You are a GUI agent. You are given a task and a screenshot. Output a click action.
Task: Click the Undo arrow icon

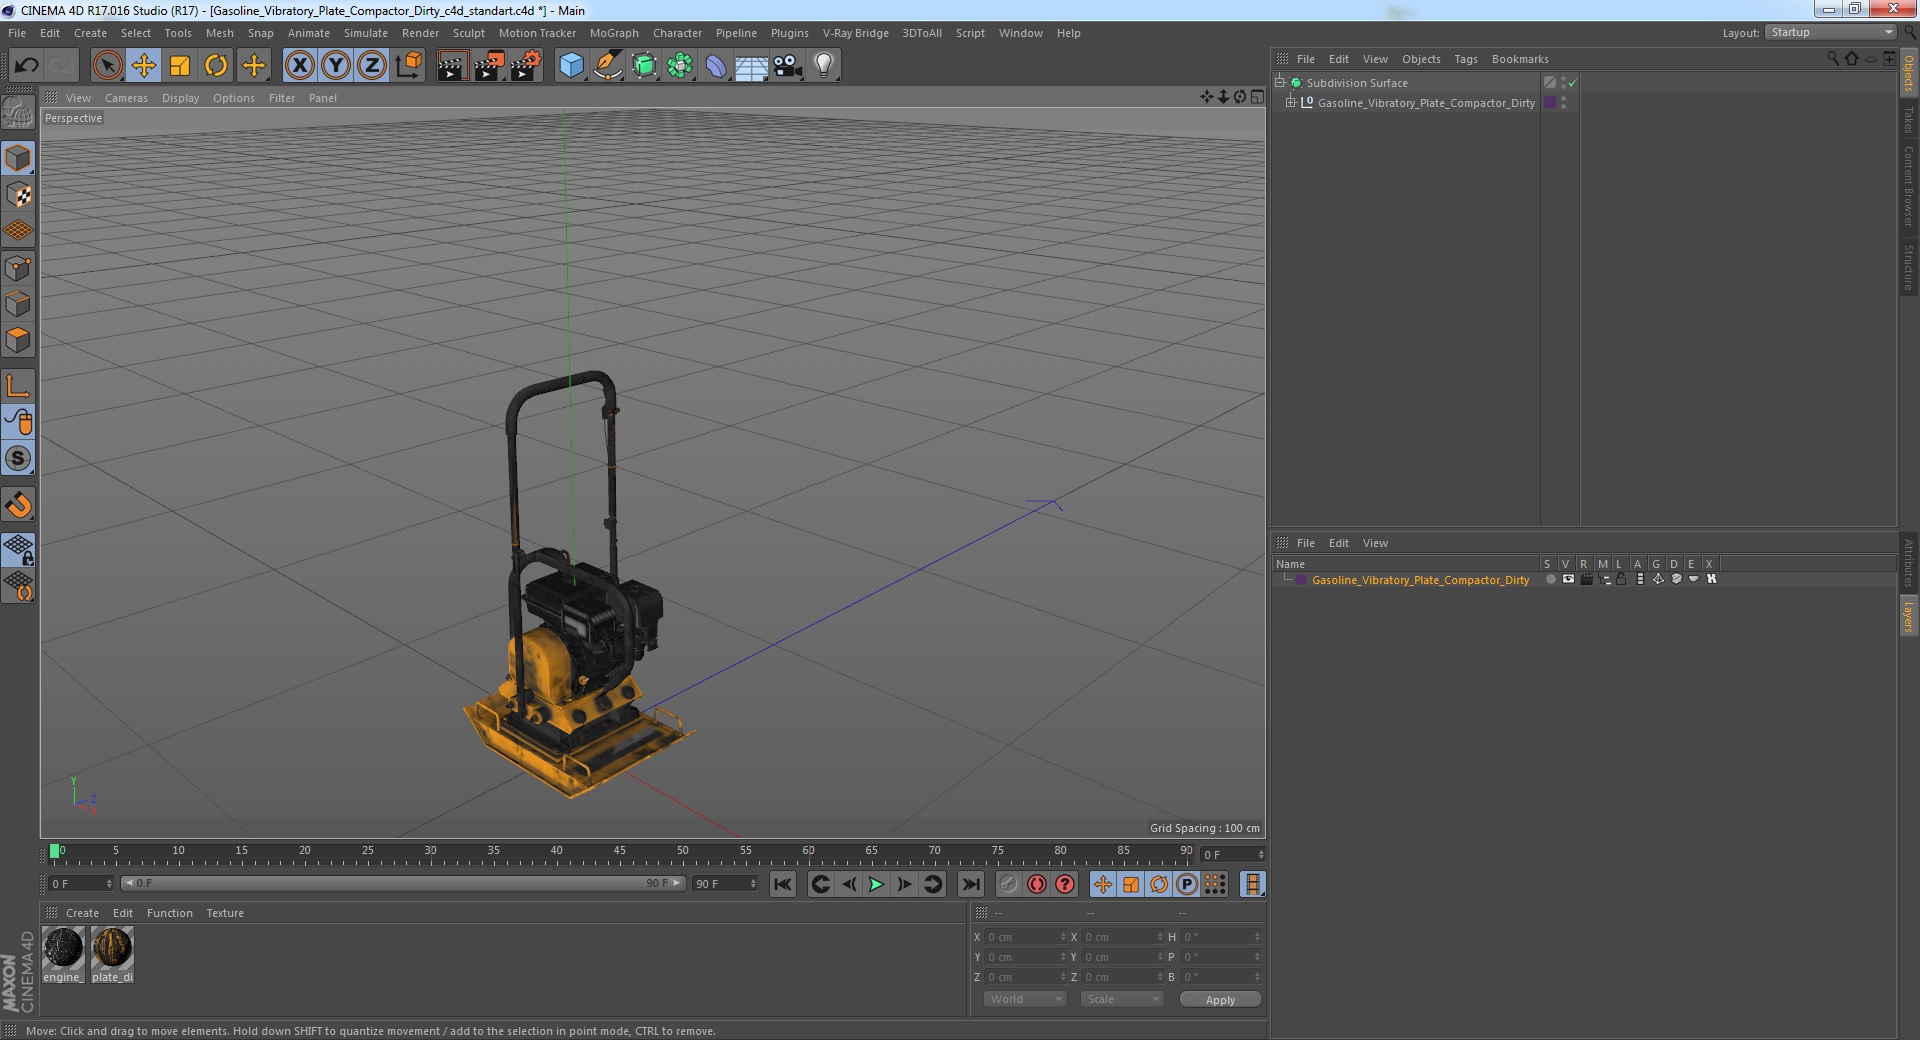[26, 66]
